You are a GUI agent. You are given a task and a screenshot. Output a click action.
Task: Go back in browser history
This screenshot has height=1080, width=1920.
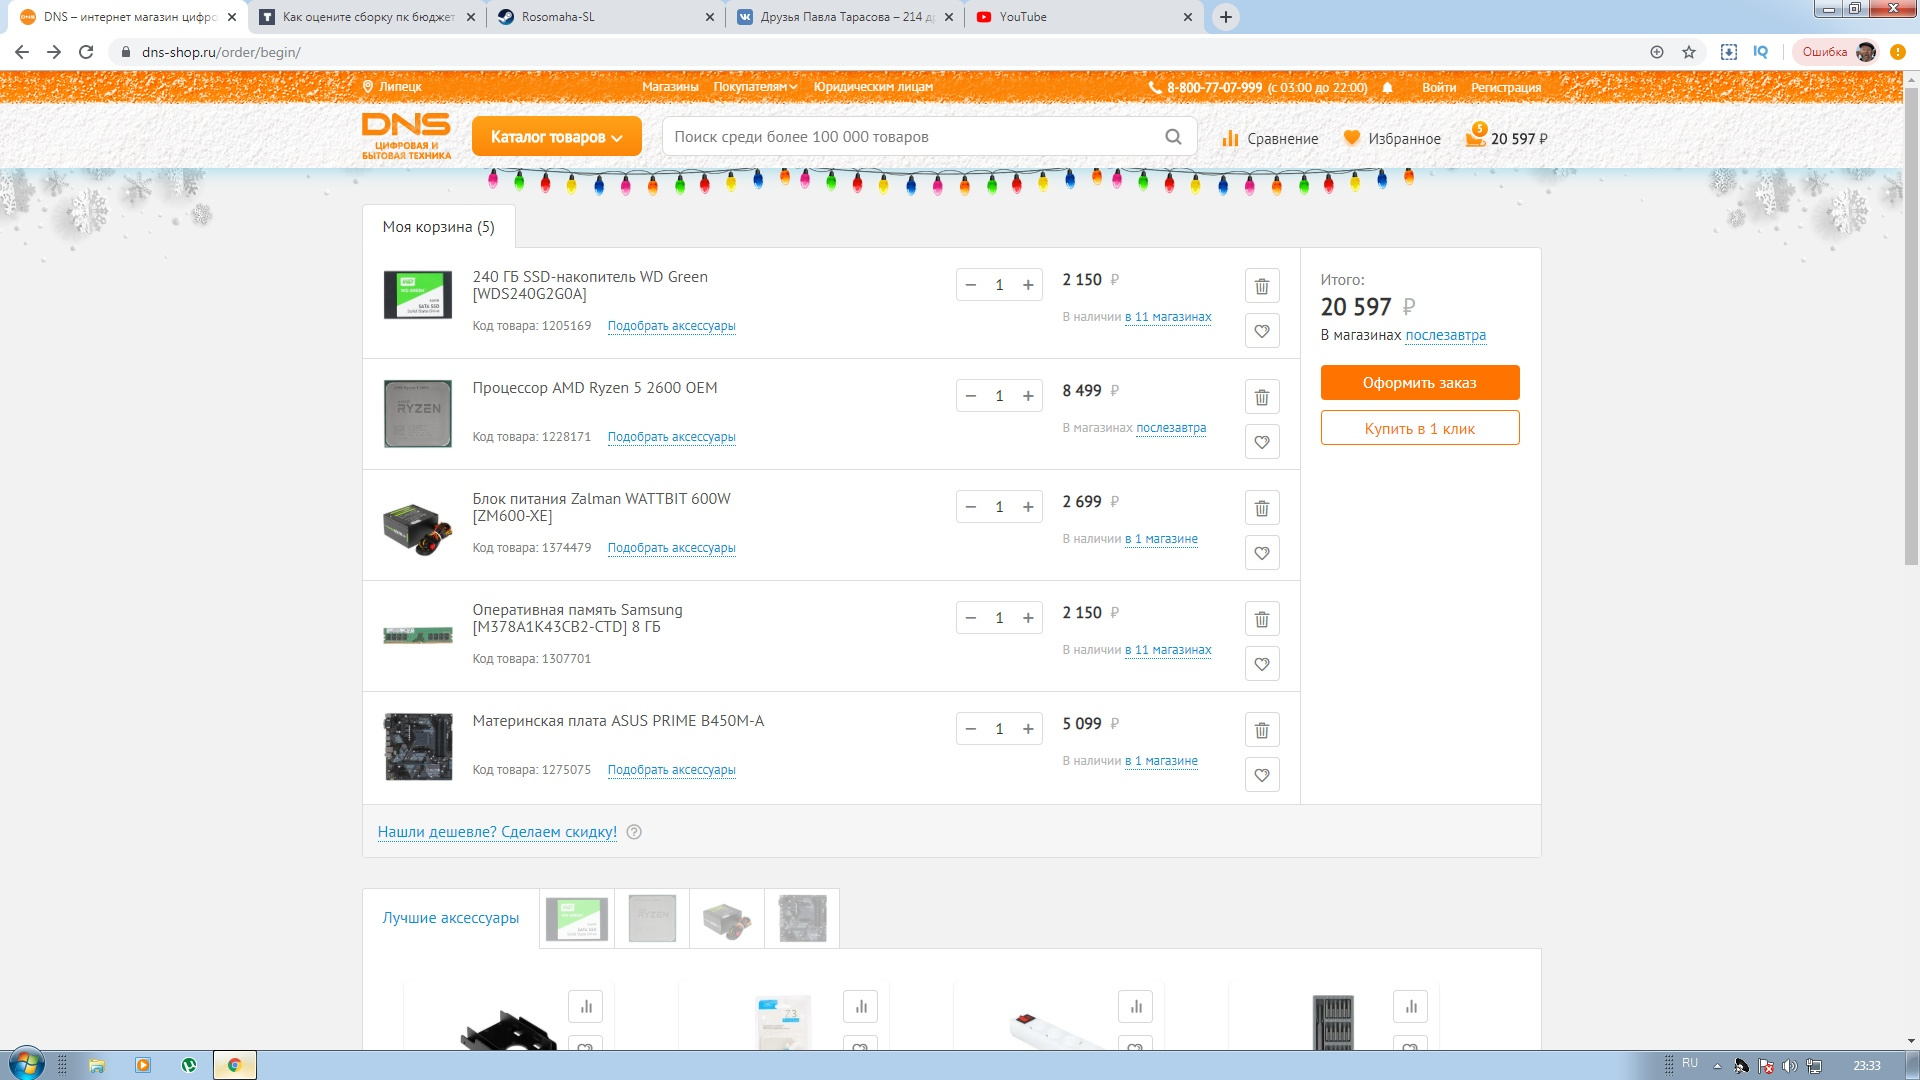pos(22,52)
